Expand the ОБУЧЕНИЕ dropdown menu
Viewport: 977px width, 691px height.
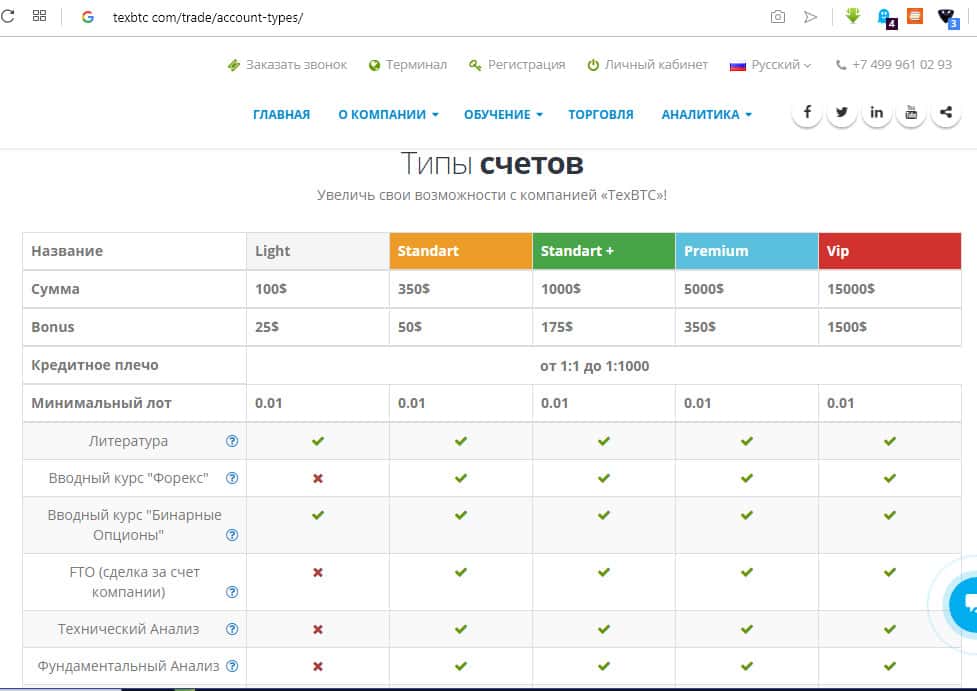click(x=503, y=115)
